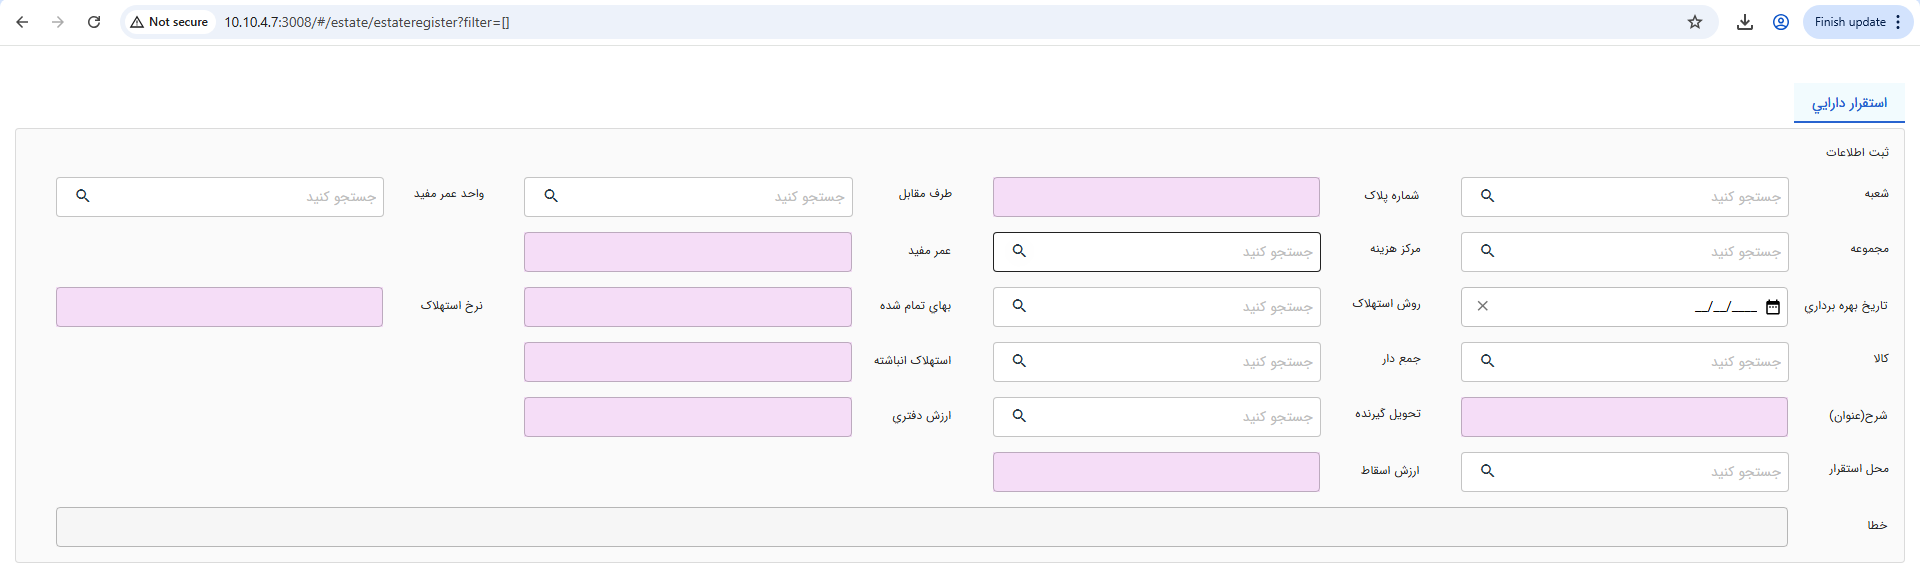Bookmark this page with the star icon
The width and height of the screenshot is (1920, 574).
1694,22
